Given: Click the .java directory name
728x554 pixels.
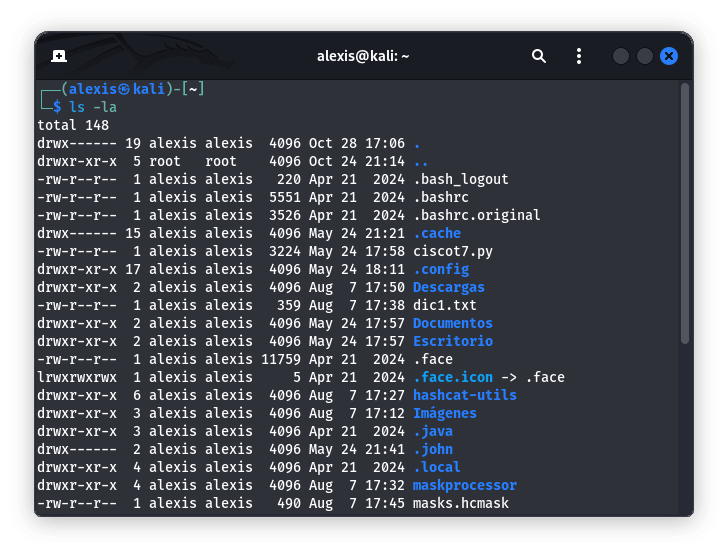Looking at the screenshot, I should click(x=433, y=431).
